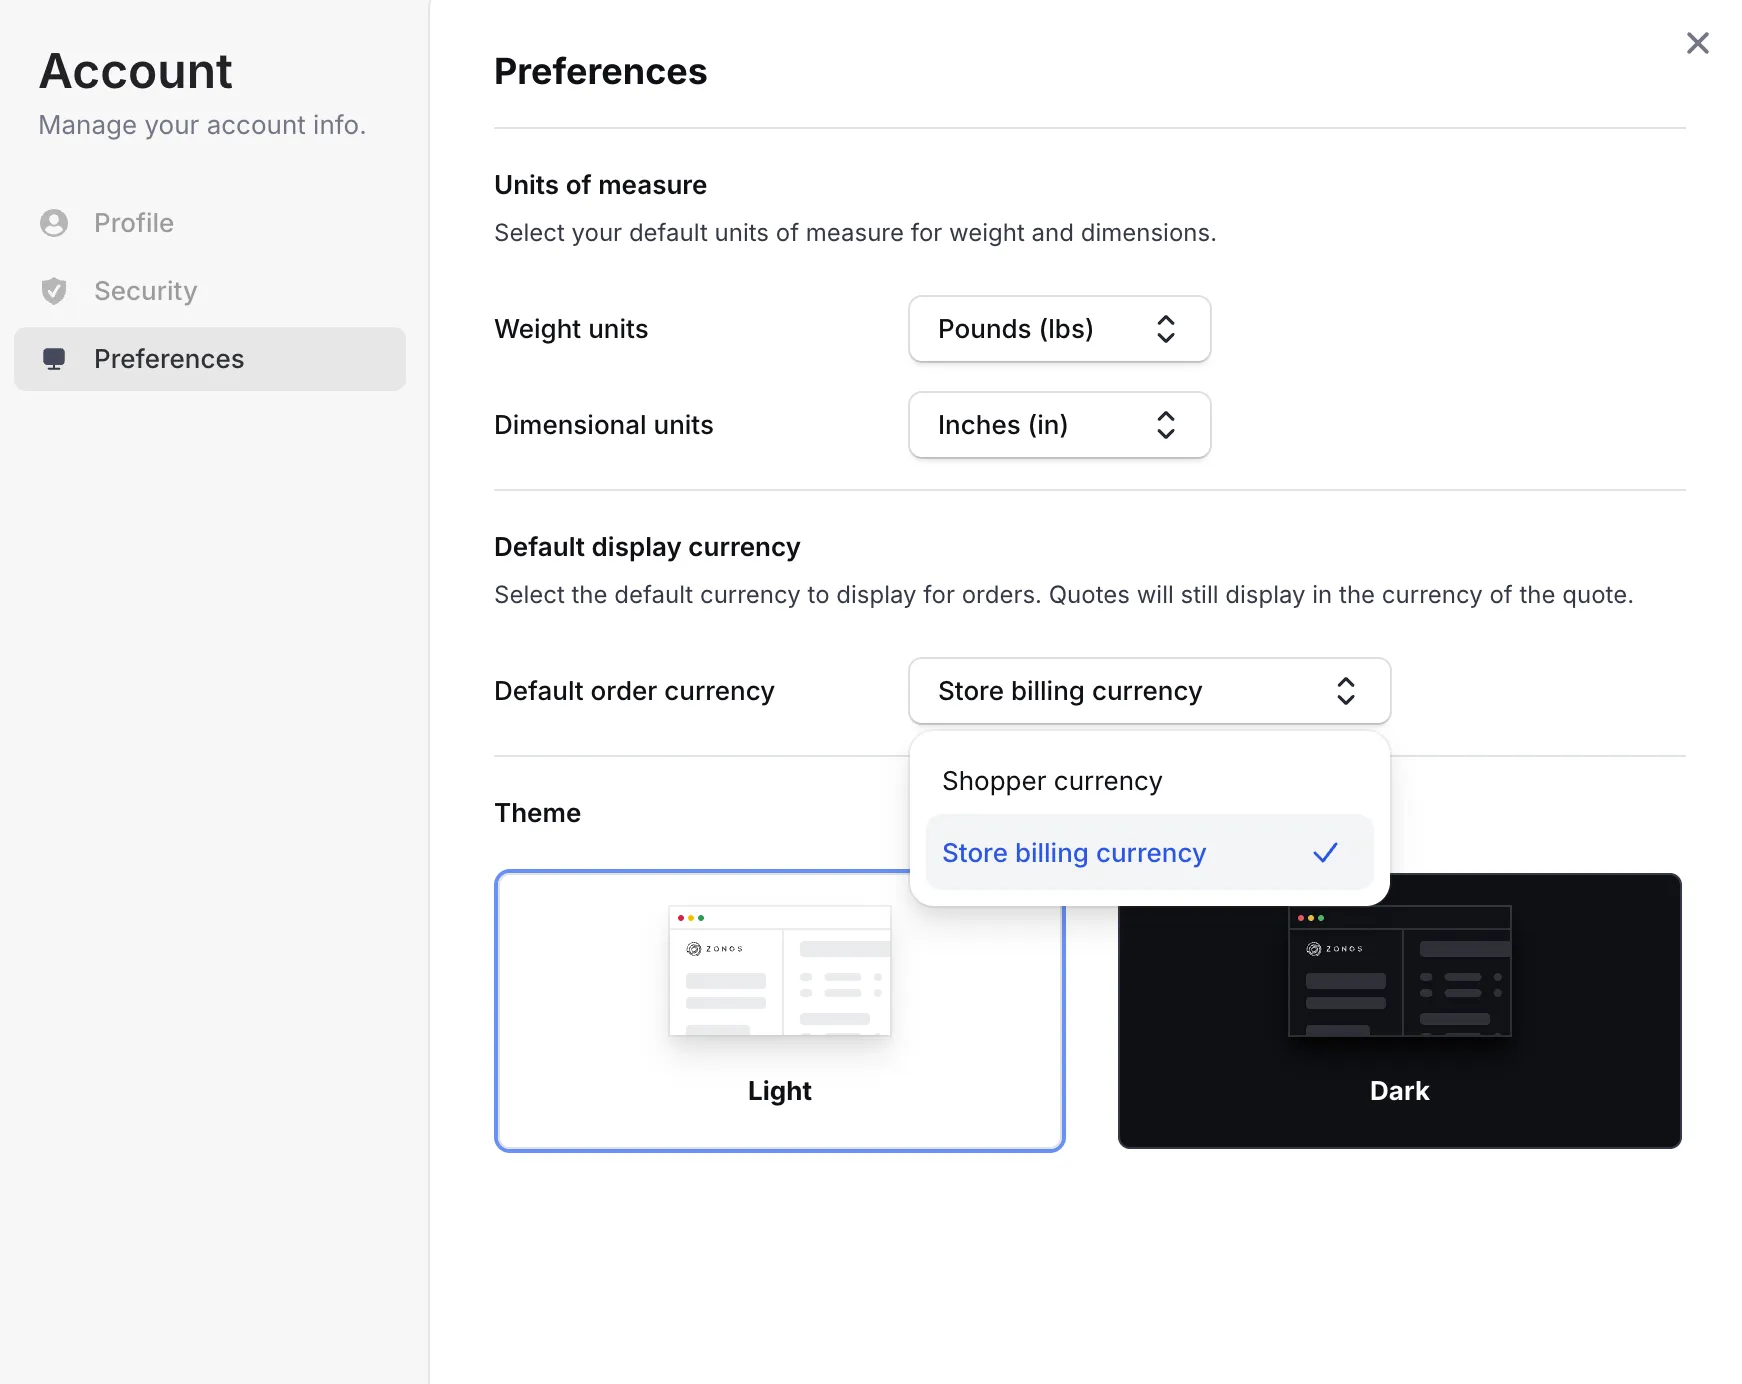
Task: Open the Weight units dropdown
Action: click(x=1059, y=329)
